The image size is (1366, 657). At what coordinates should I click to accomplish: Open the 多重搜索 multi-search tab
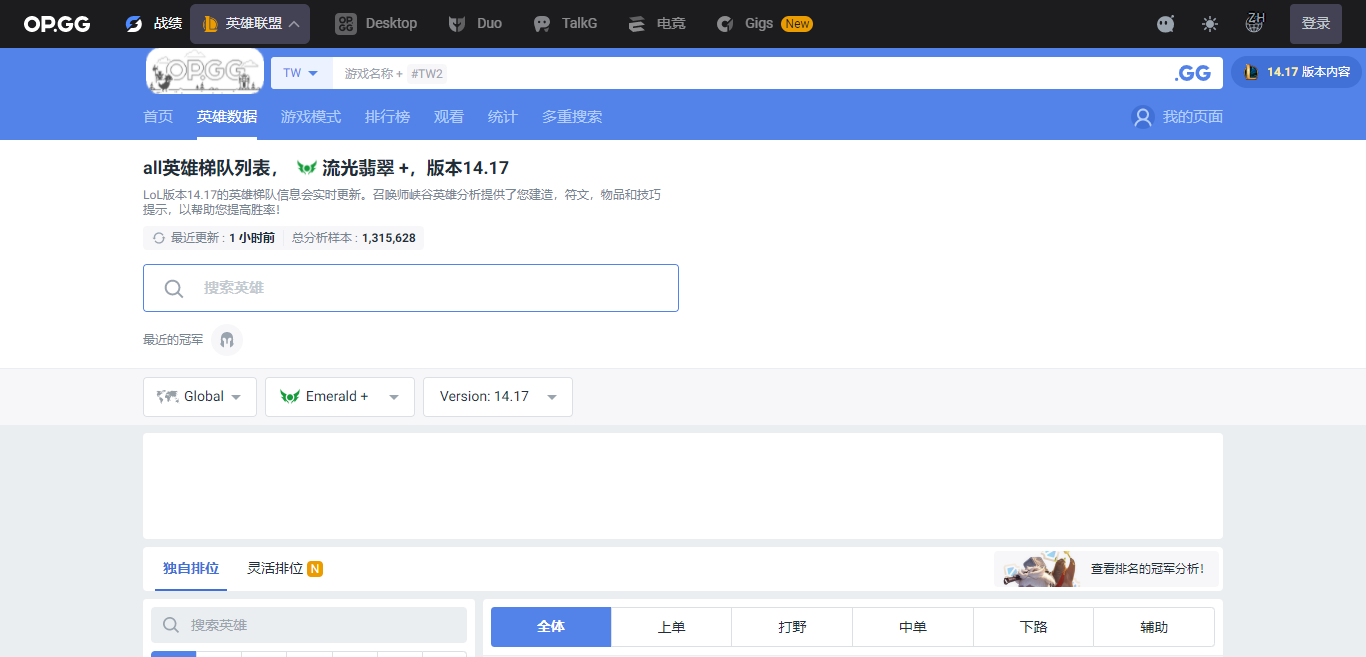click(572, 117)
